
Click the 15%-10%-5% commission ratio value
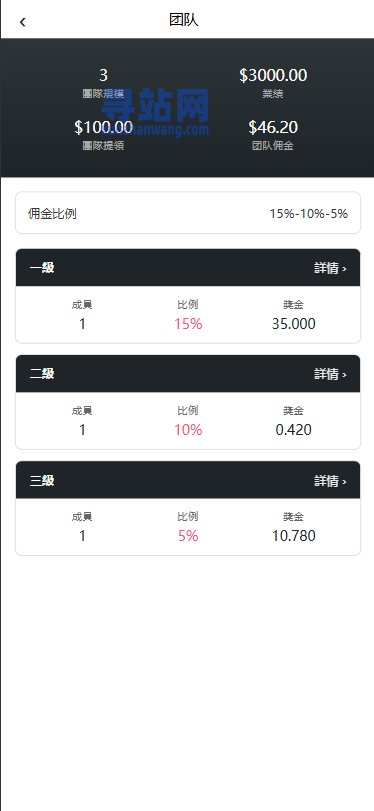pyautogui.click(x=308, y=214)
